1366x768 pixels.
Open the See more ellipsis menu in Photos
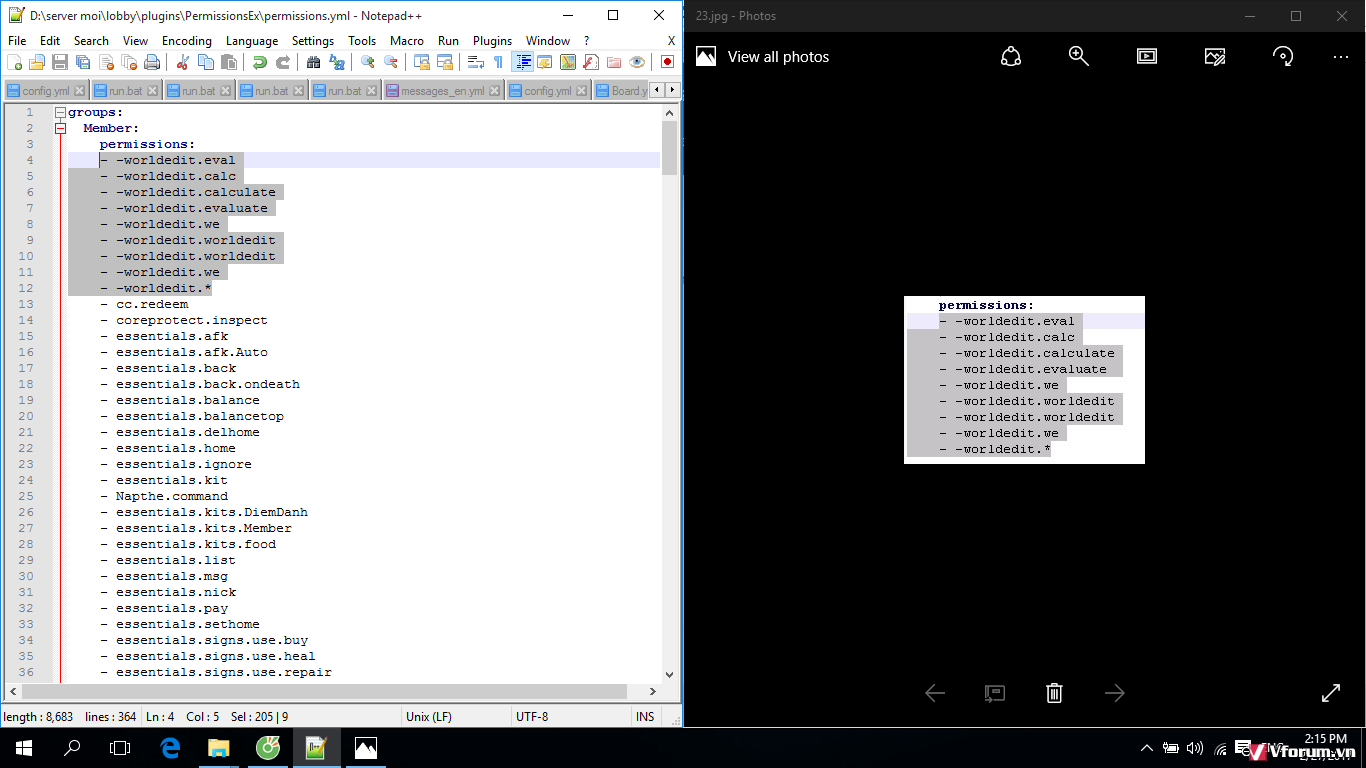coord(1341,57)
